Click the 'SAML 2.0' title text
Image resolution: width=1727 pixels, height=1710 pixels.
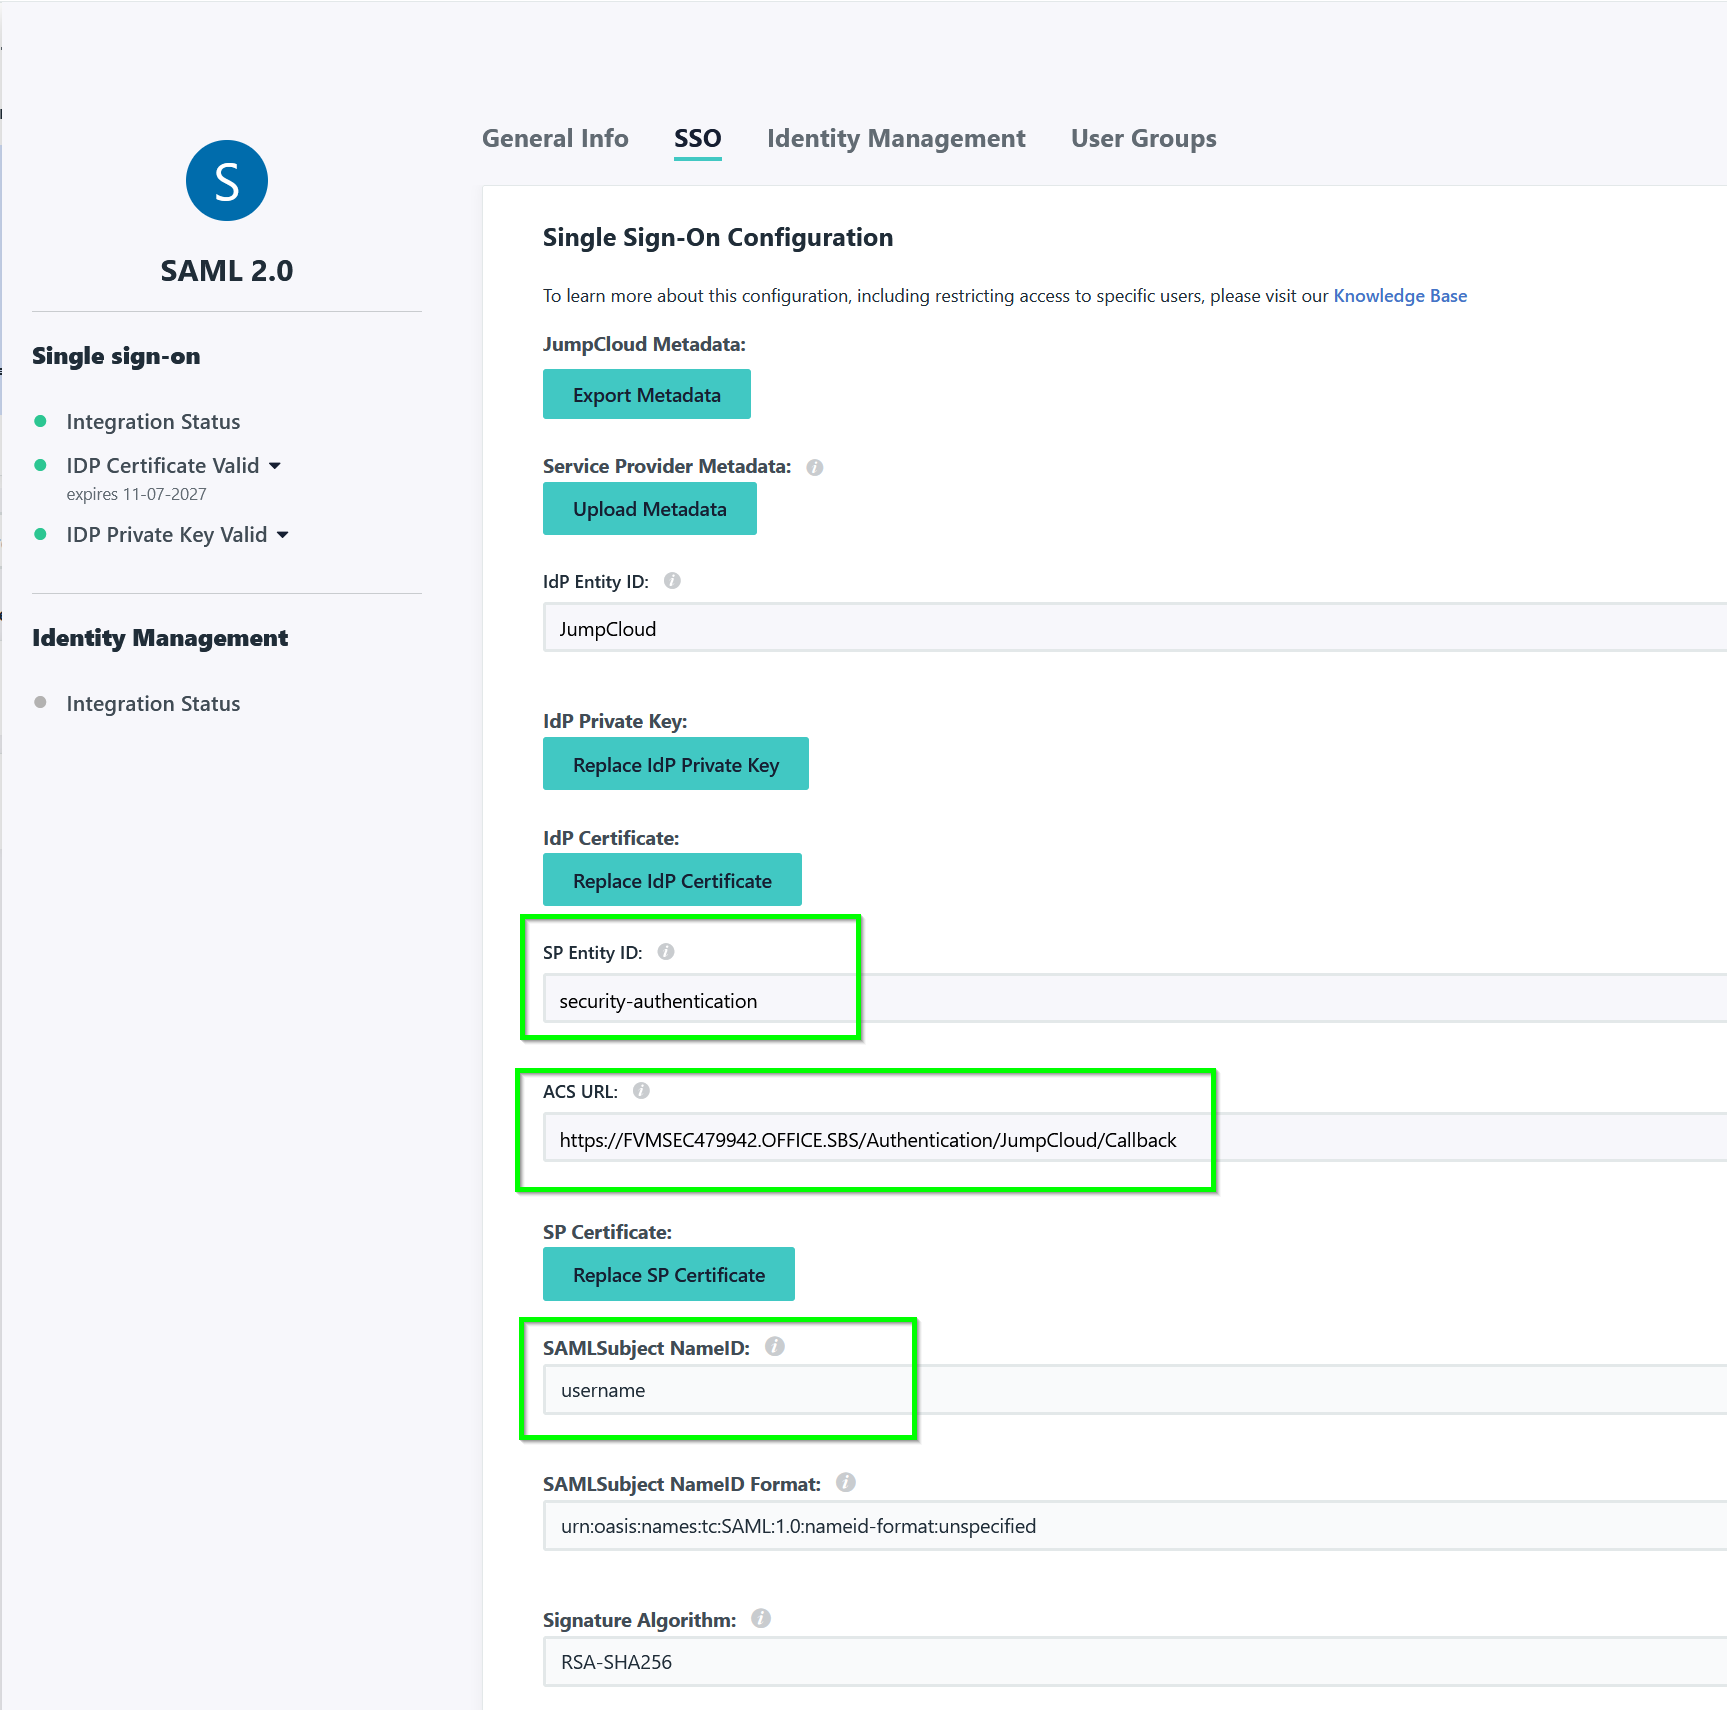pos(227,271)
